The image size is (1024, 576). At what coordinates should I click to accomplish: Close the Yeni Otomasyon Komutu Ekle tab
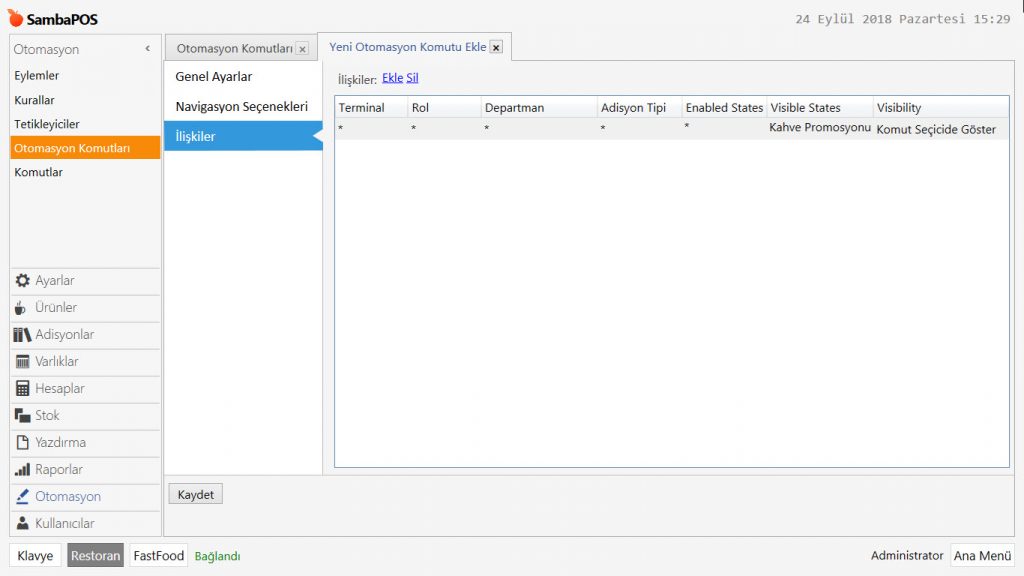point(496,47)
